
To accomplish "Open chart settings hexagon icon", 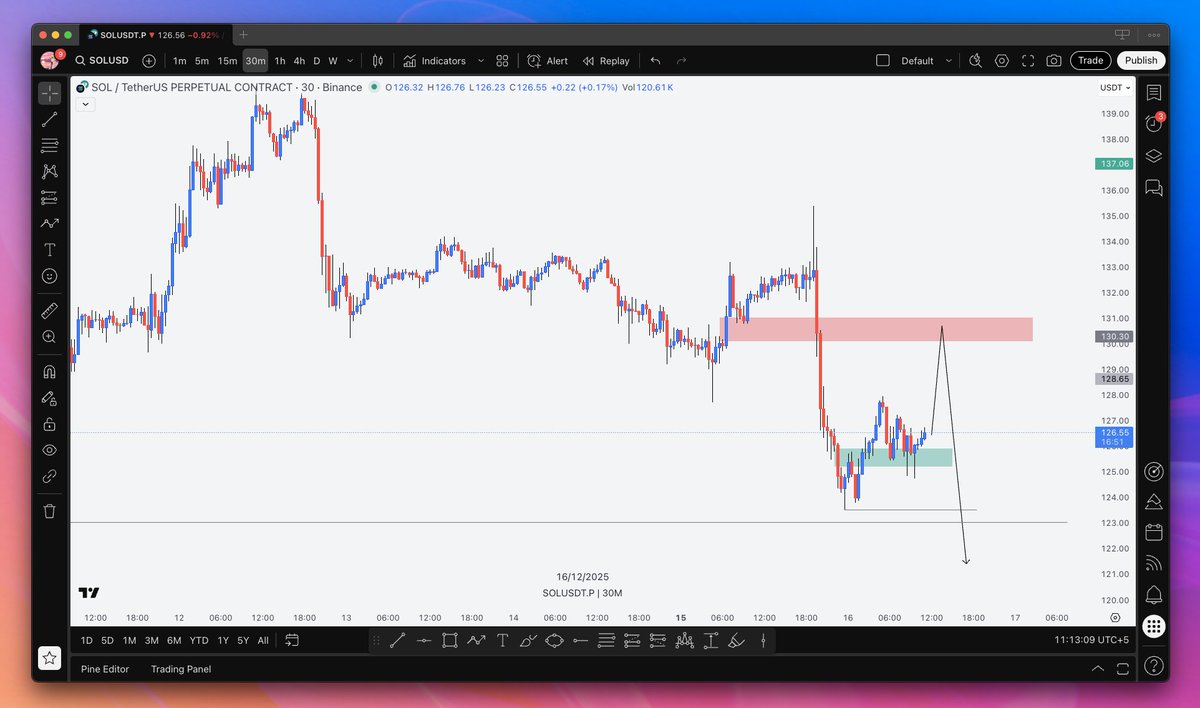I will (x=1001, y=60).
